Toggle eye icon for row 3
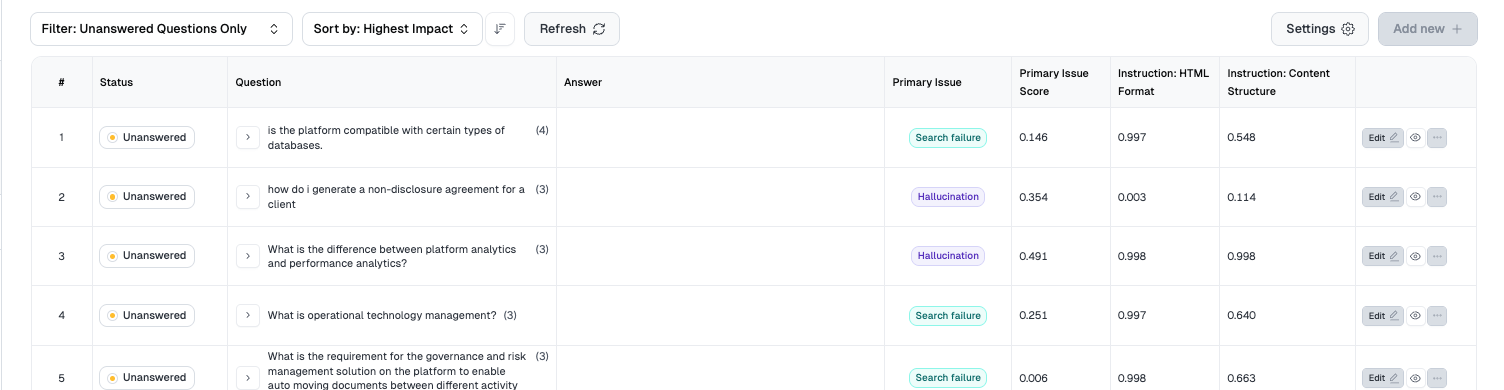 coord(1416,256)
